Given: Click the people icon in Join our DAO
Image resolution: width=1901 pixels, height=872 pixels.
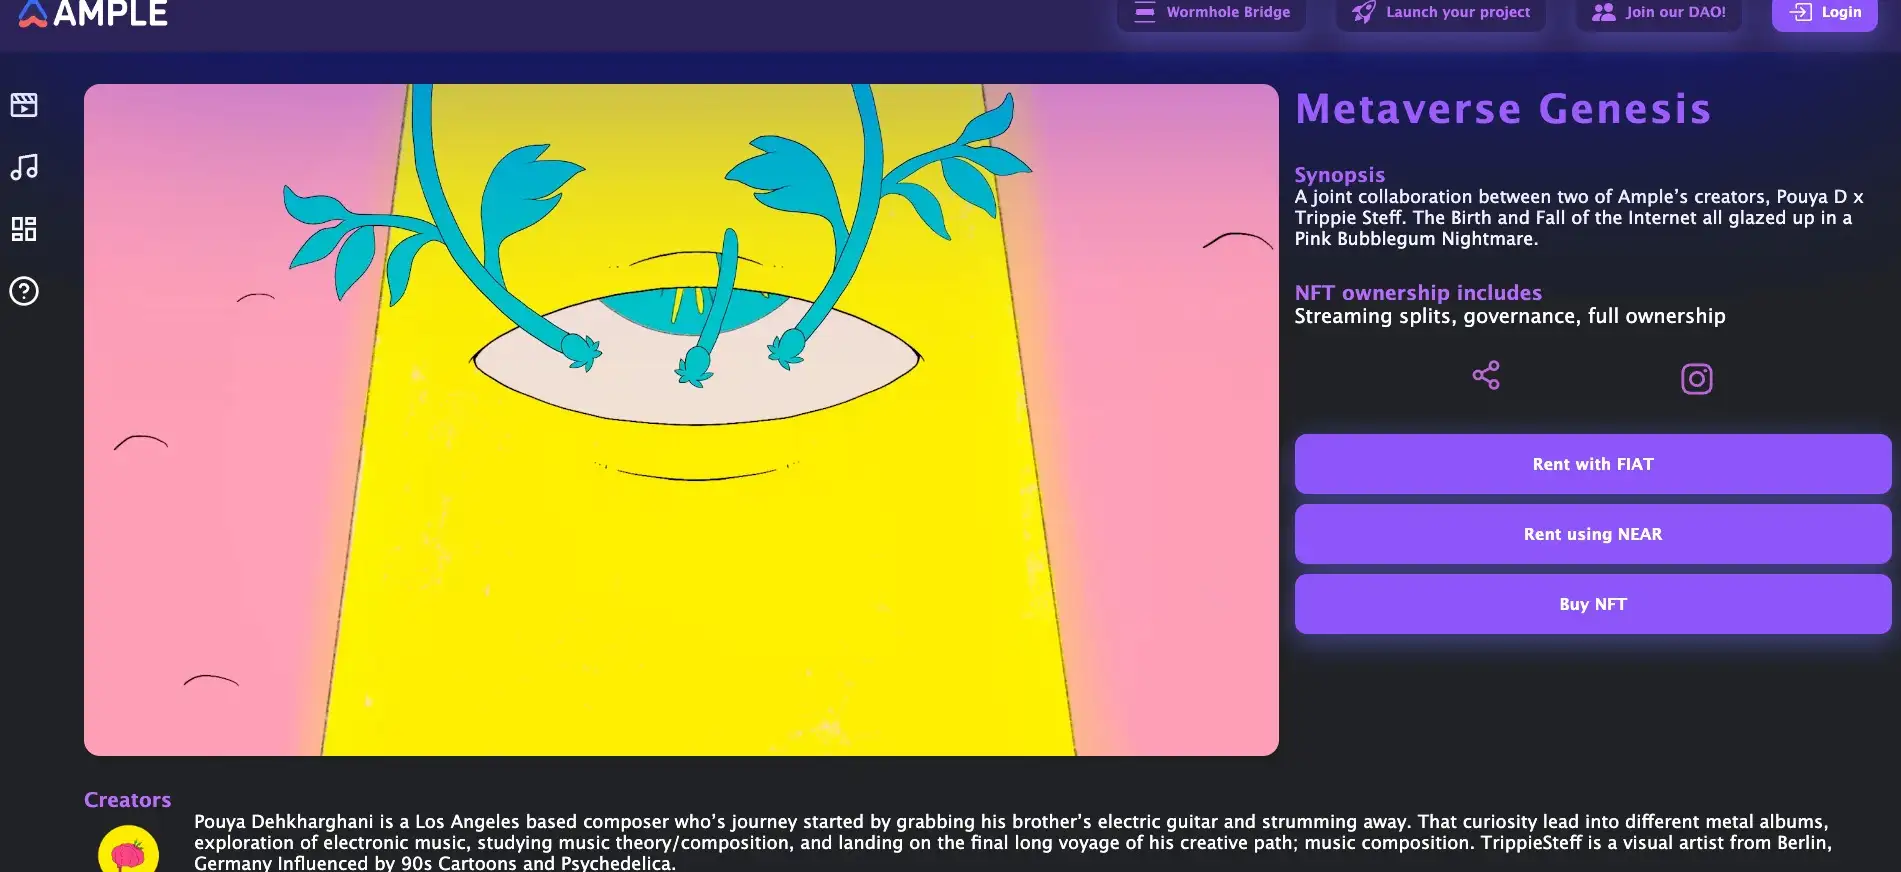Looking at the screenshot, I should coord(1604,12).
